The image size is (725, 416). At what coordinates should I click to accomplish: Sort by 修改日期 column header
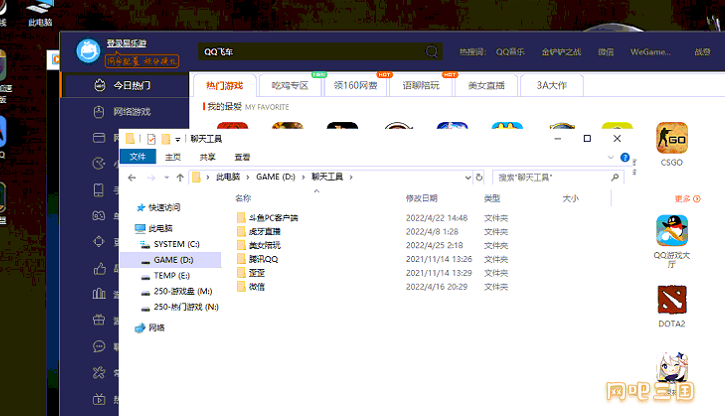(x=422, y=198)
